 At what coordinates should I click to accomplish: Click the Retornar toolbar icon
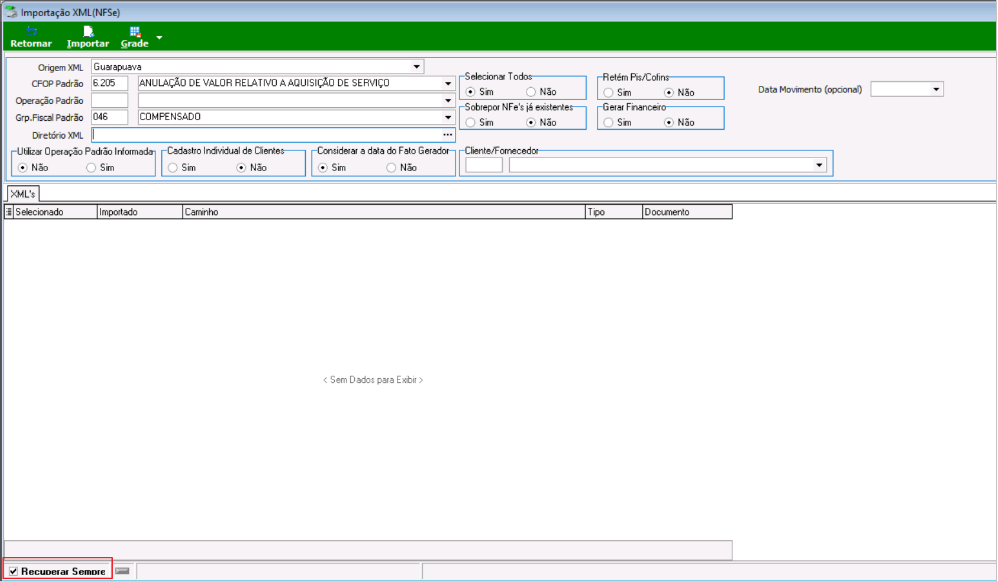(31, 37)
